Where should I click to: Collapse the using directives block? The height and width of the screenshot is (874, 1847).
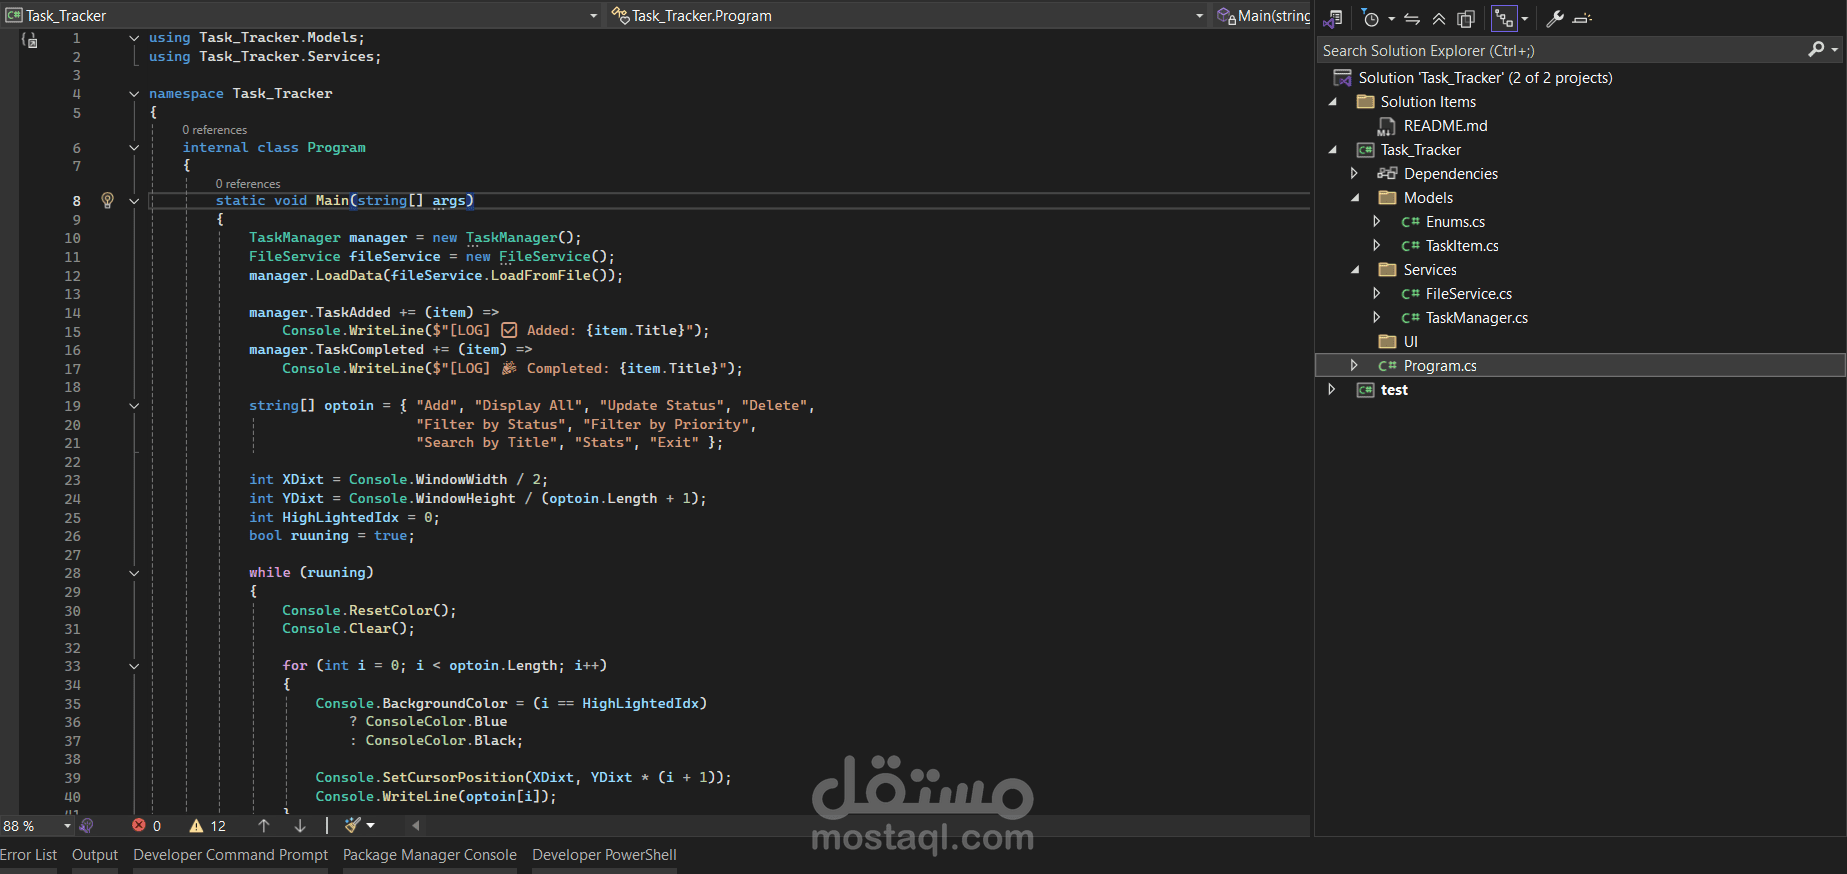click(x=134, y=38)
